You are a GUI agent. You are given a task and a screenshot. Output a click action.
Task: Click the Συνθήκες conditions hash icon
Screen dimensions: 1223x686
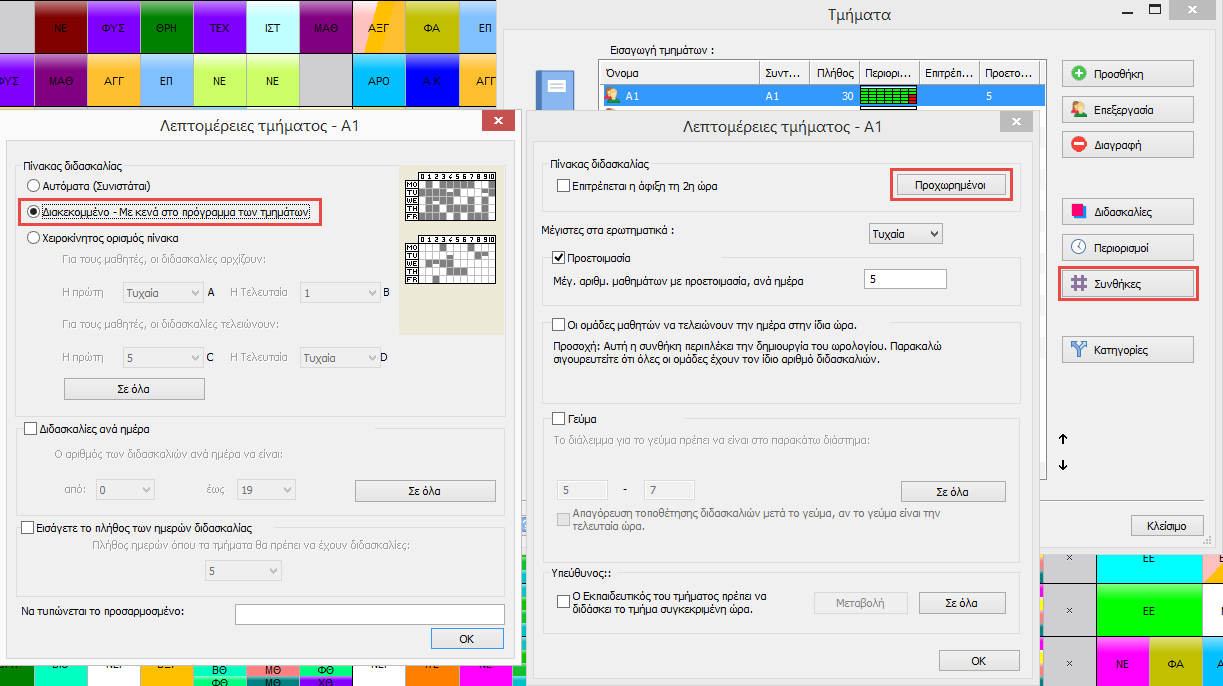tap(1079, 284)
